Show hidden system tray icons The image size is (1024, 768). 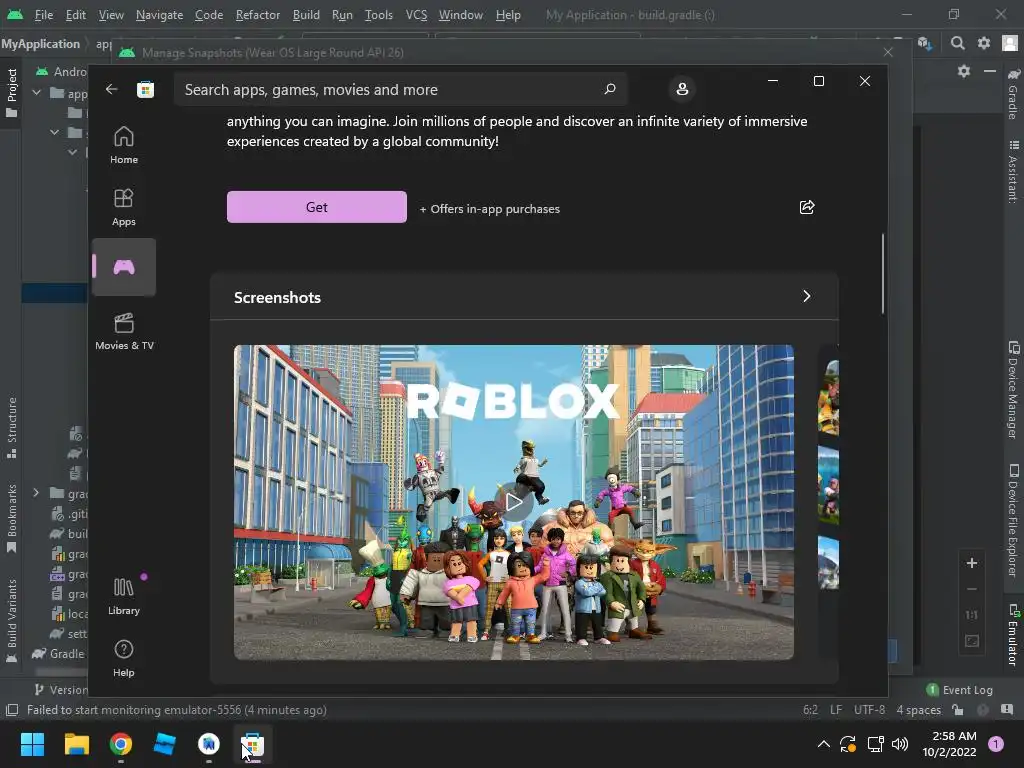click(824, 744)
